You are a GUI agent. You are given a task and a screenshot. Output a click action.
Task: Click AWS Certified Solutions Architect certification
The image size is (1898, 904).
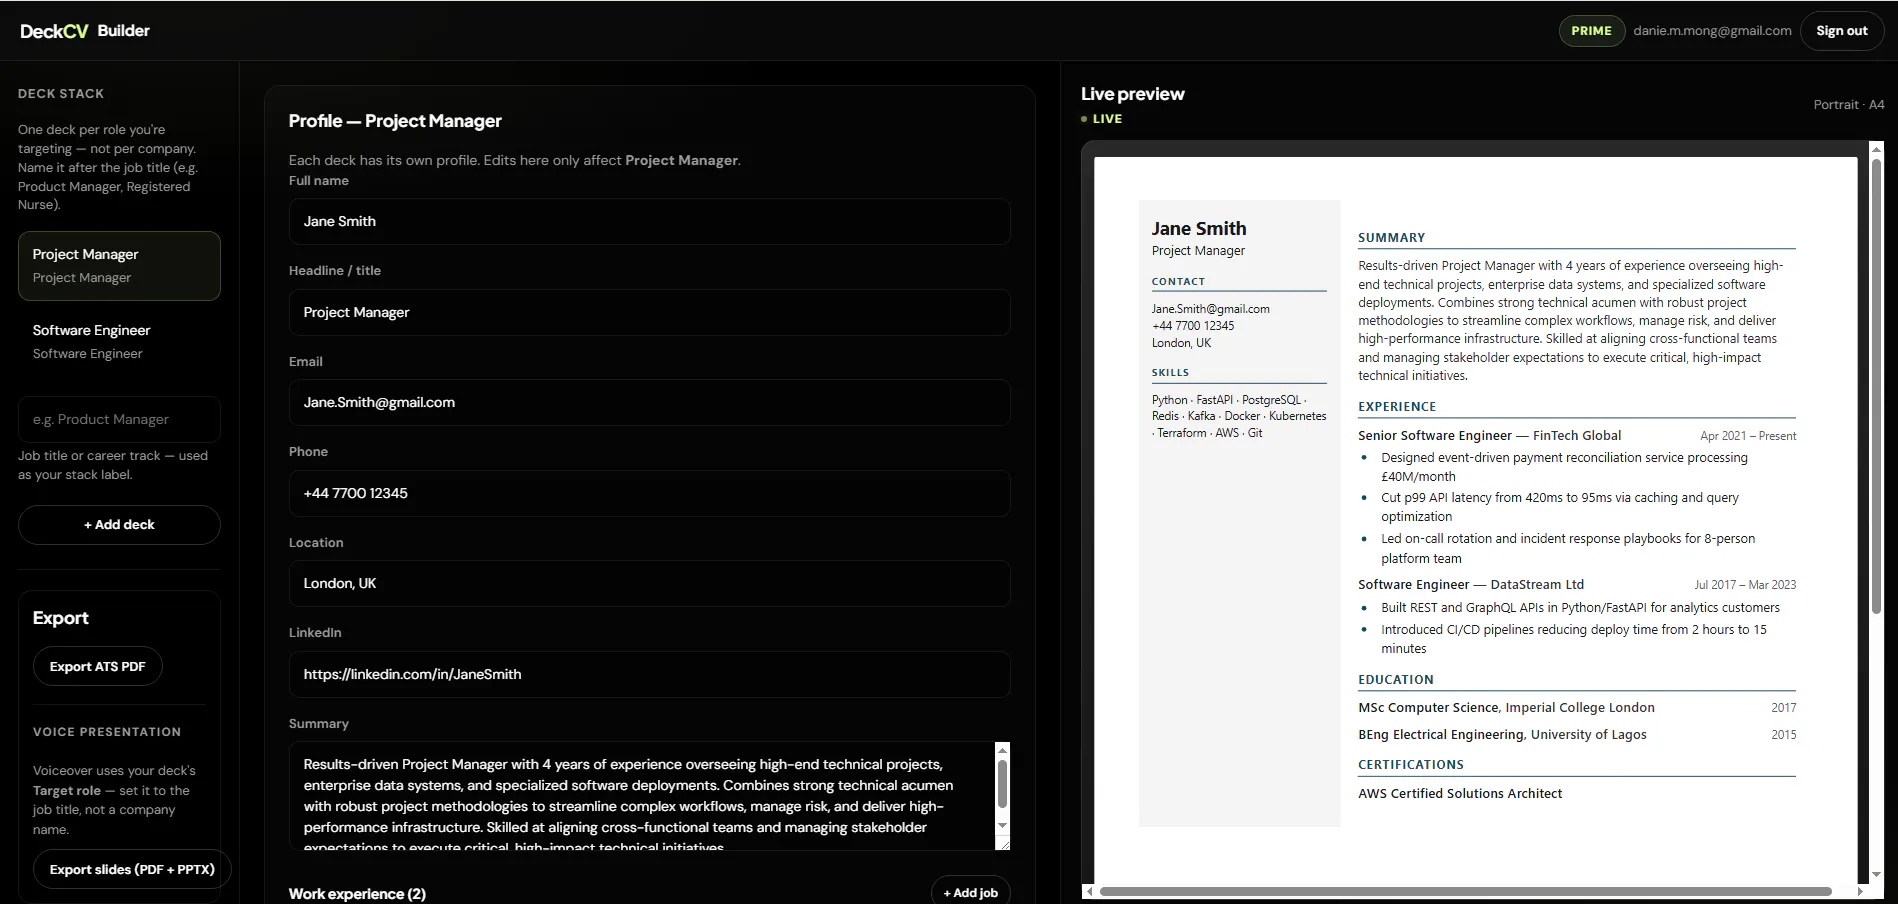click(x=1460, y=794)
